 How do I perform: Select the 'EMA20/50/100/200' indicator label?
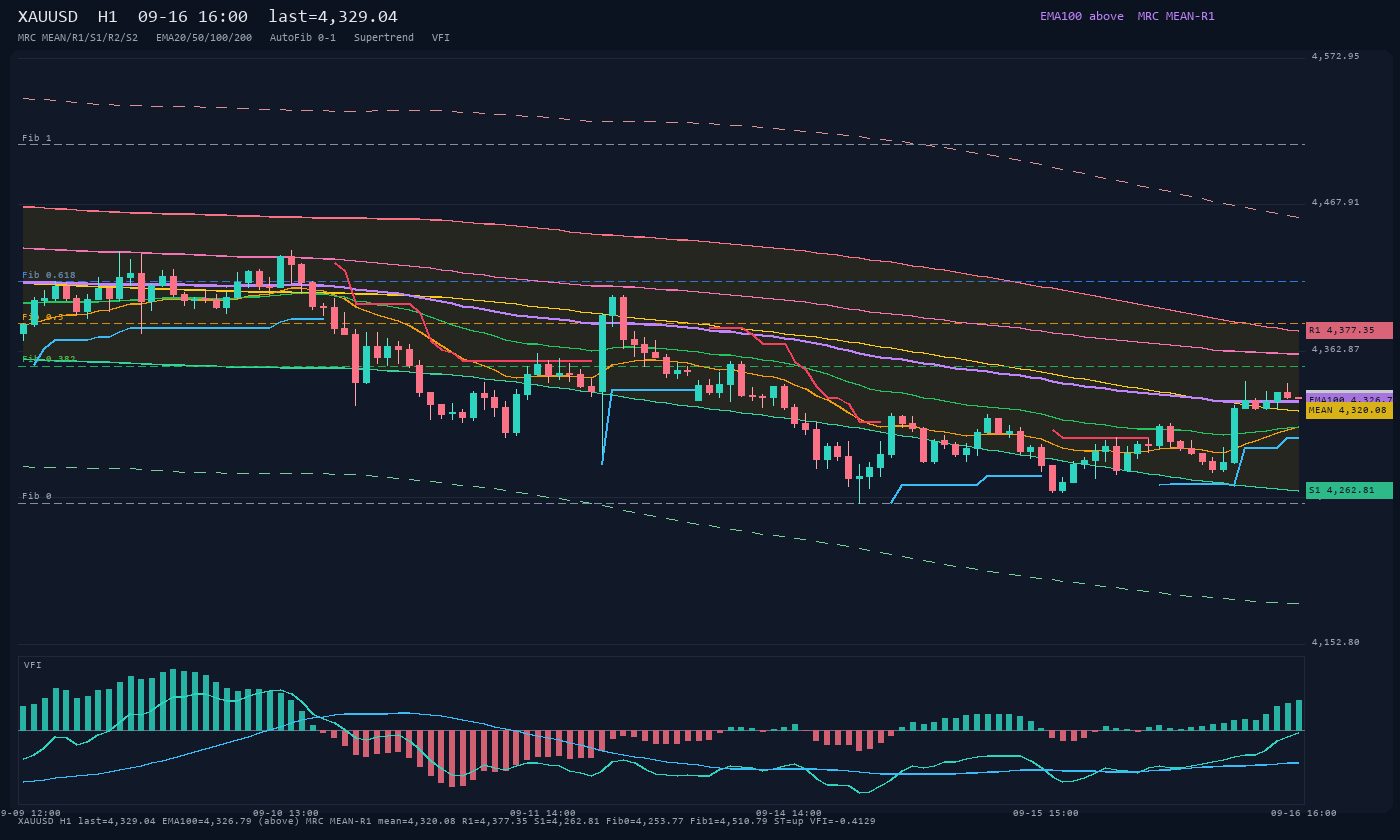(204, 38)
